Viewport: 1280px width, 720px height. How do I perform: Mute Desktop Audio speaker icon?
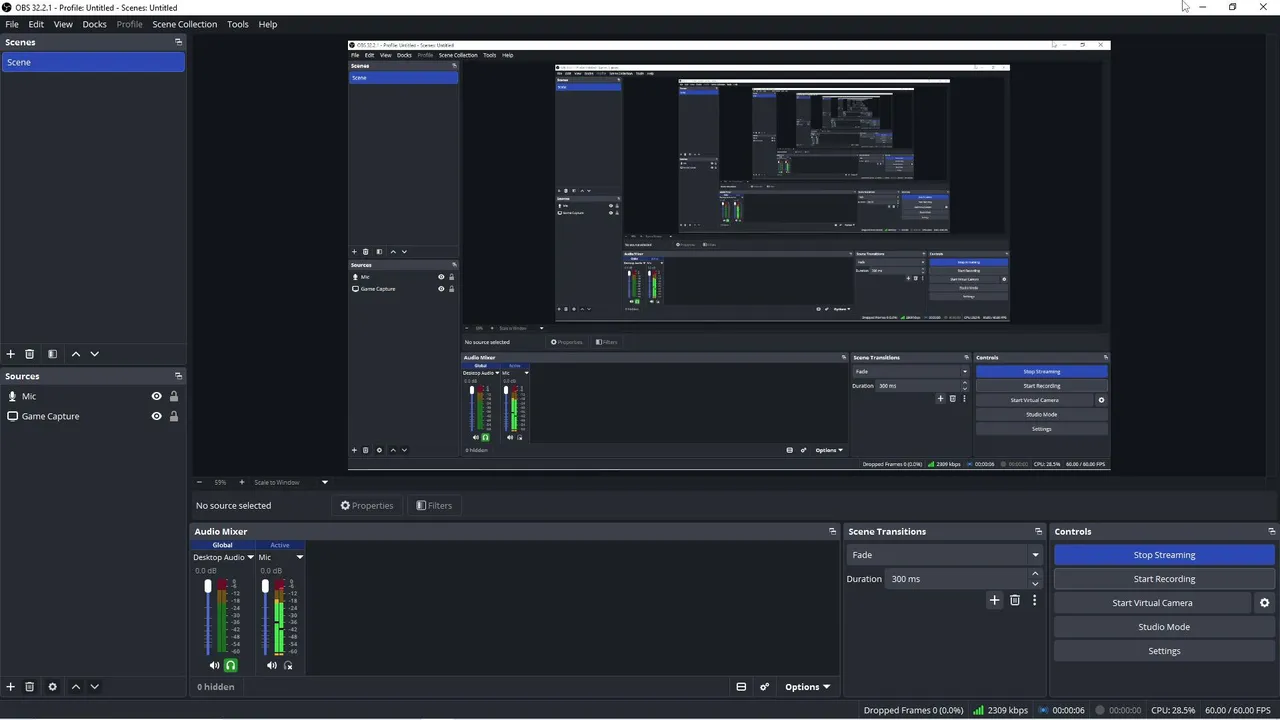[214, 665]
